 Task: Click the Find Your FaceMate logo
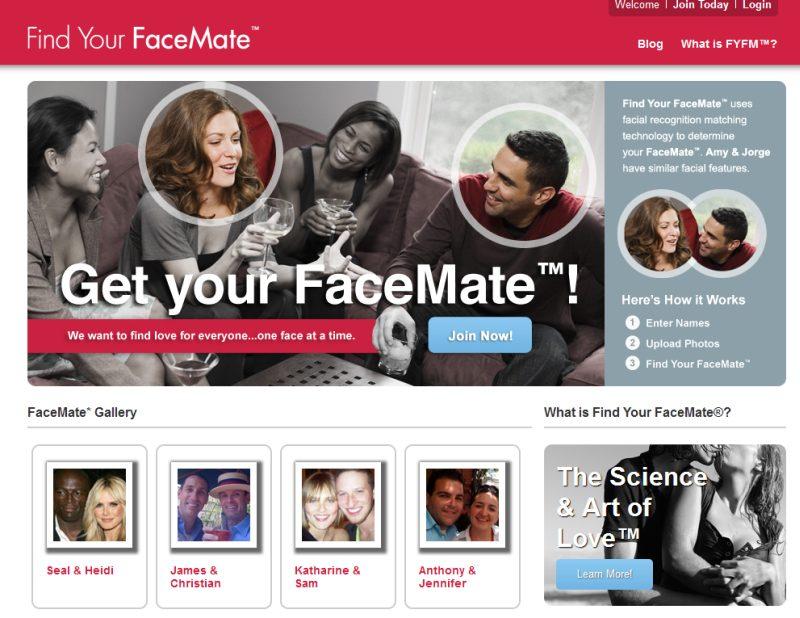pyautogui.click(x=143, y=38)
